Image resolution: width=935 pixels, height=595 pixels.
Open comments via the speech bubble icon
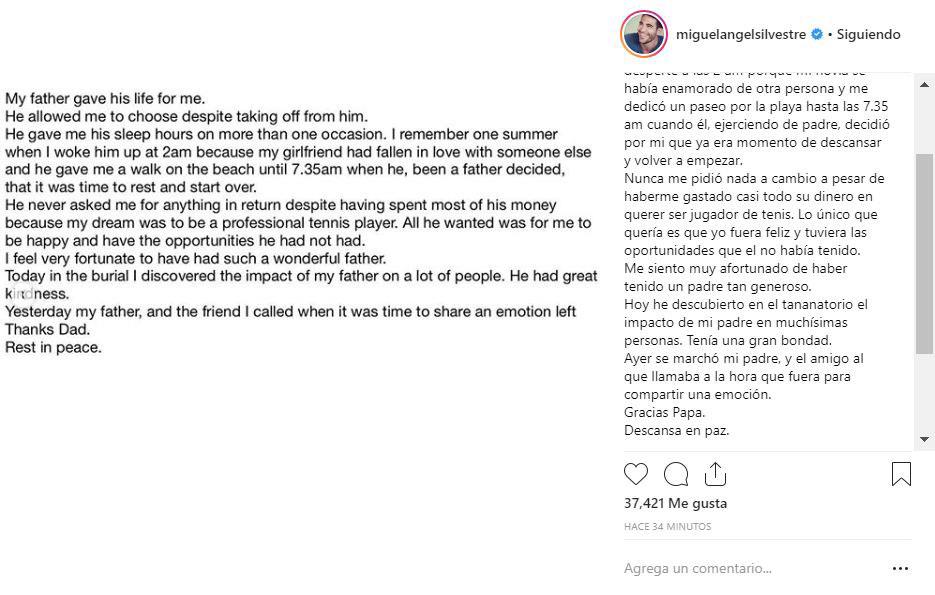pyautogui.click(x=676, y=474)
